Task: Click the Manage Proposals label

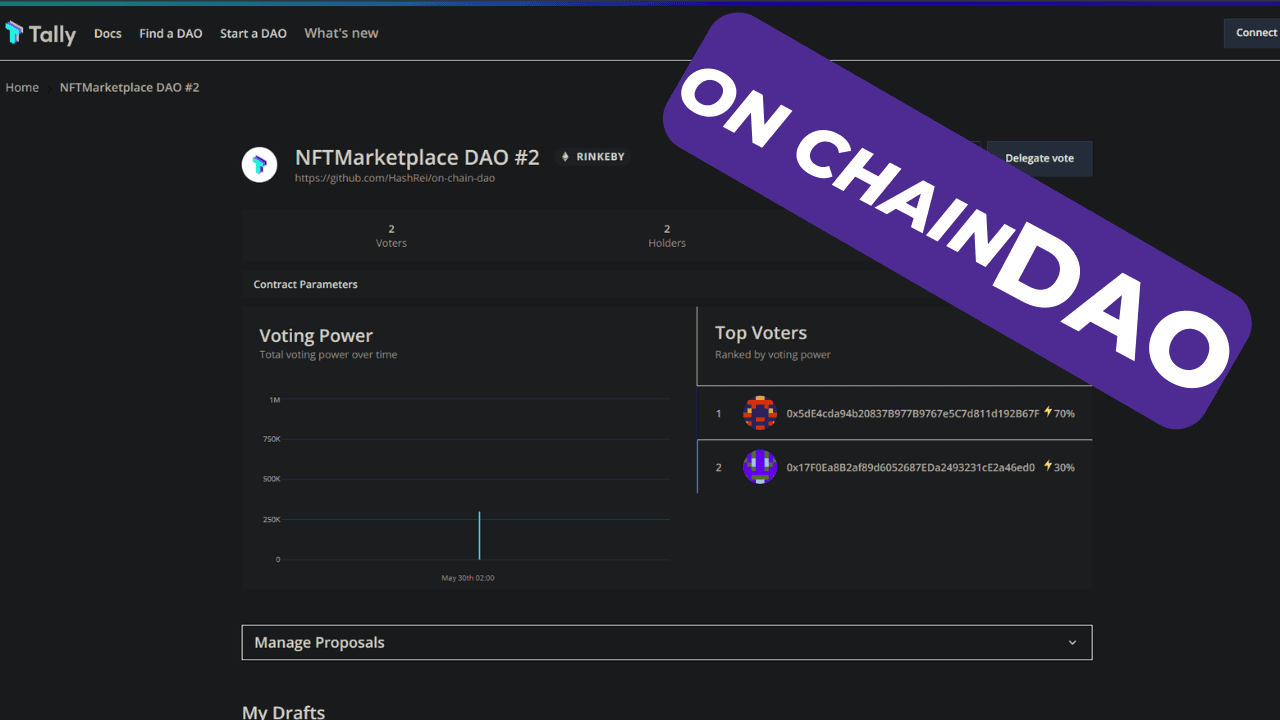Action: pyautogui.click(x=319, y=642)
